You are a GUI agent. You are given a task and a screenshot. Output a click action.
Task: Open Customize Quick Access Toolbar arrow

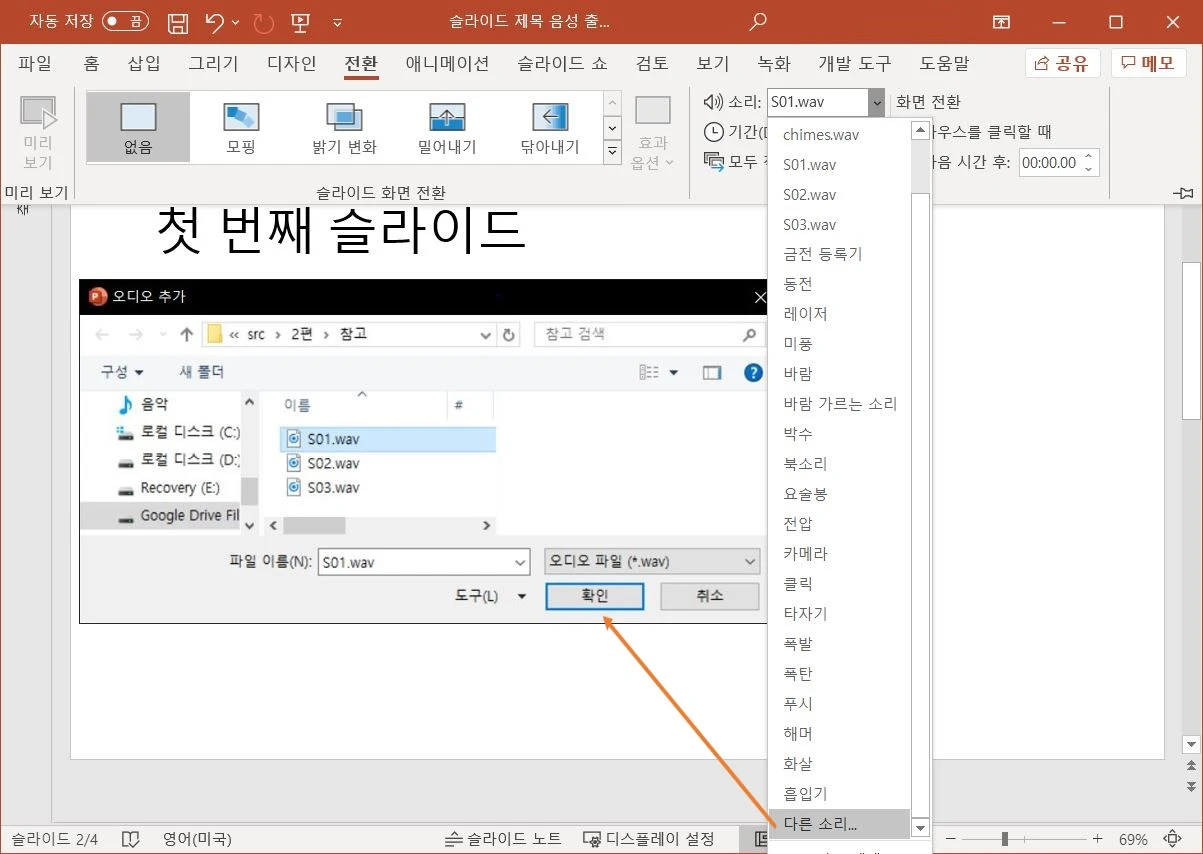(x=337, y=22)
